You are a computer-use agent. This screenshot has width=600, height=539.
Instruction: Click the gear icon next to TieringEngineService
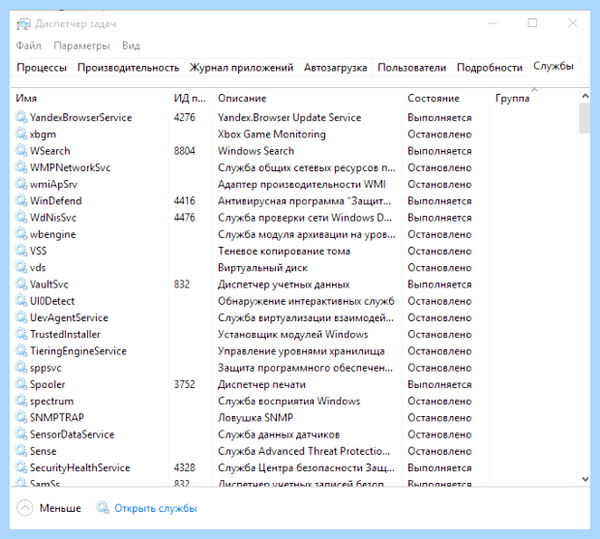click(21, 350)
